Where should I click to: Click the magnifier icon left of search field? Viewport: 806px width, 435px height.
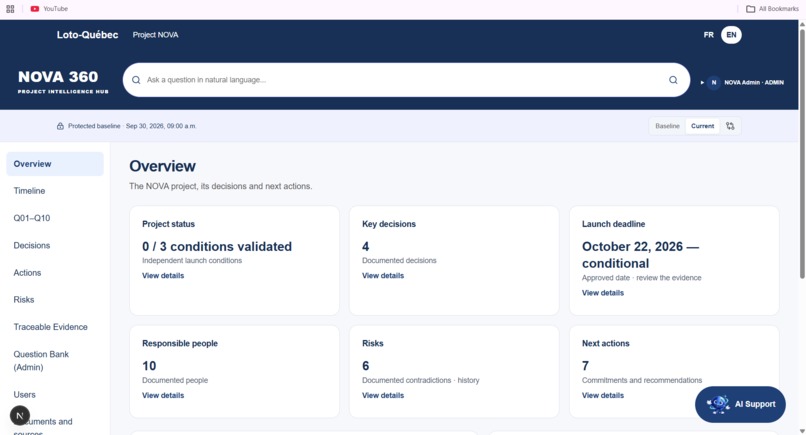[136, 80]
